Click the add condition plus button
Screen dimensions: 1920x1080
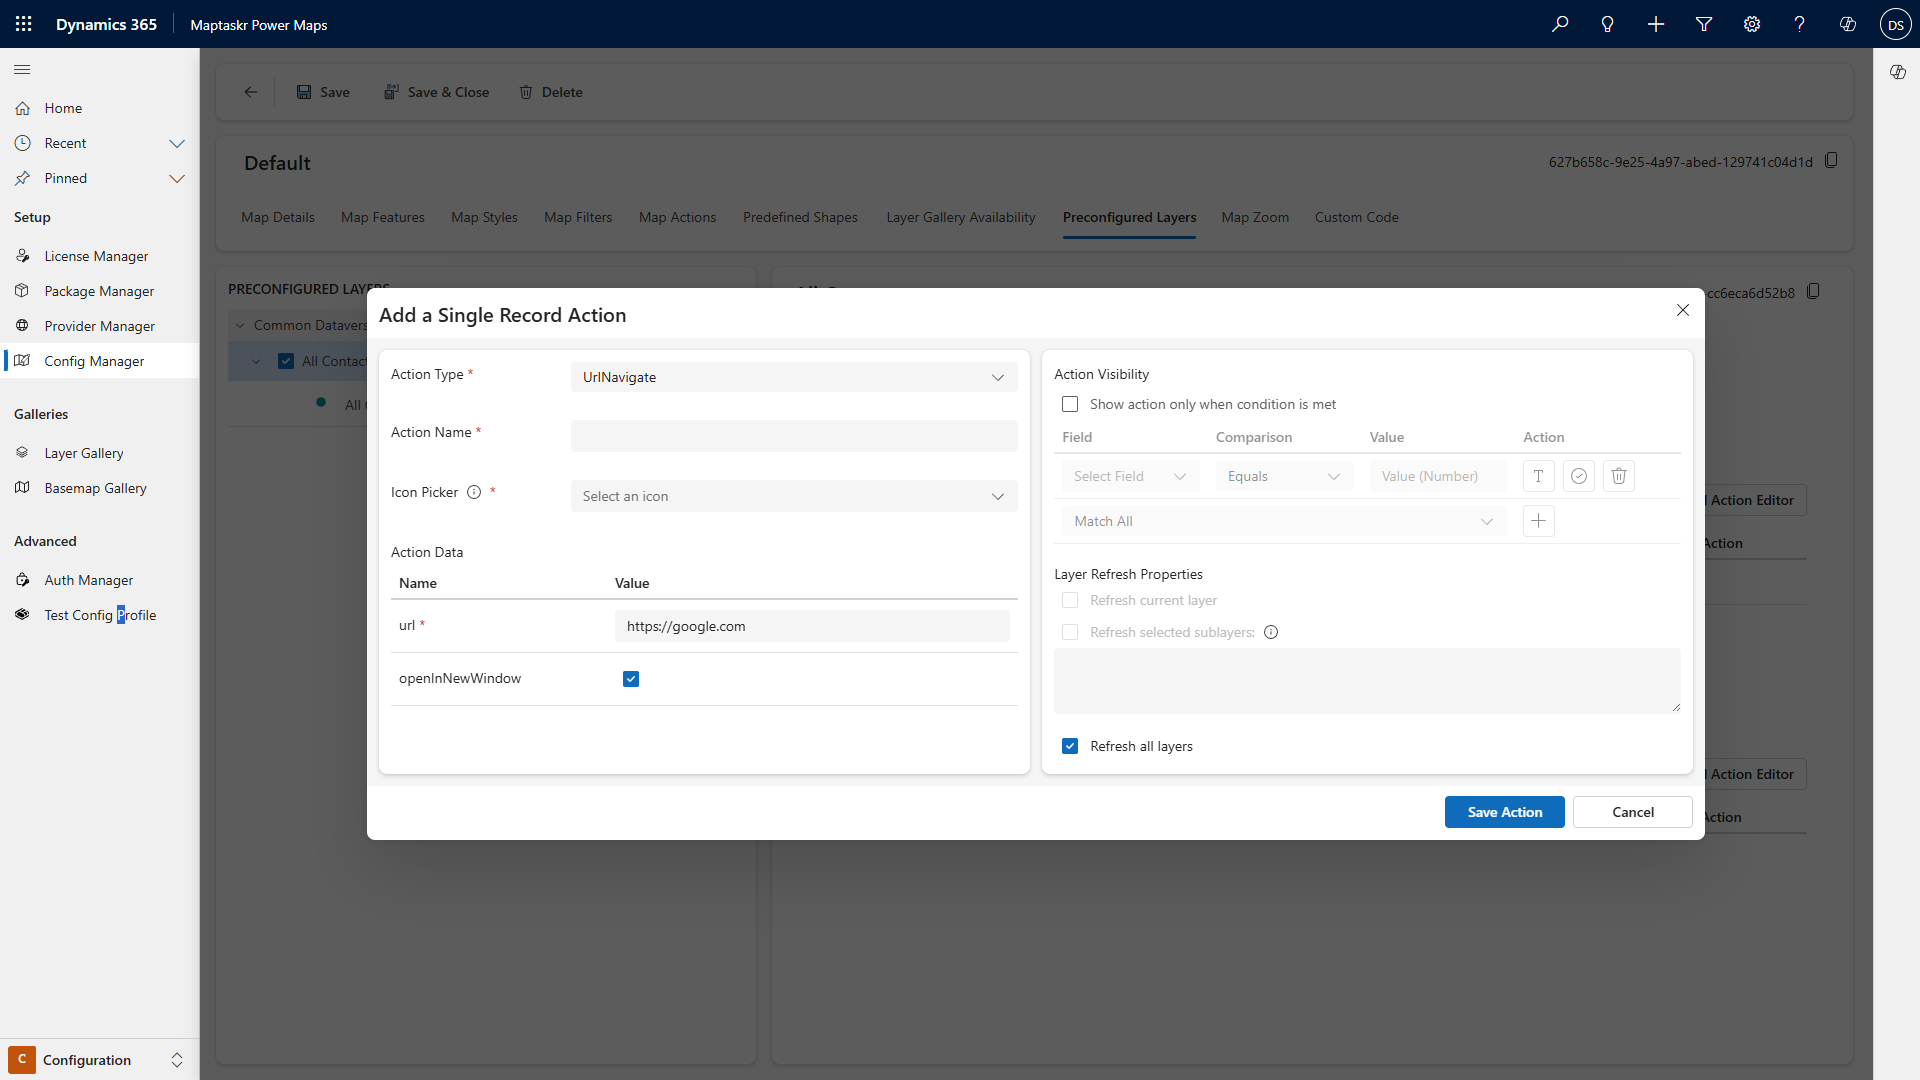tap(1538, 521)
